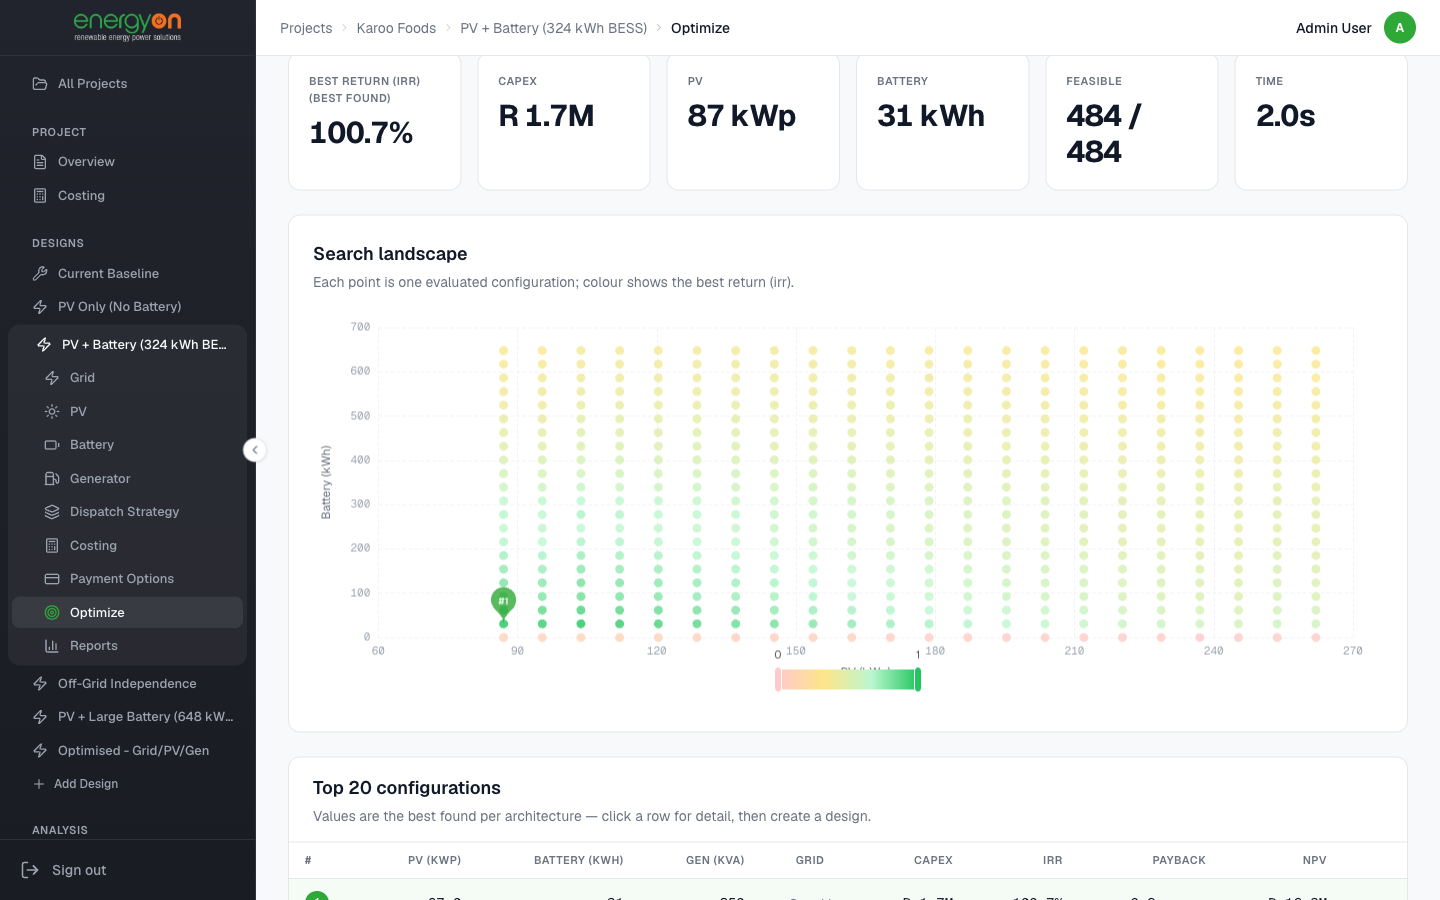
Task: Click the PV Only lightning icon
Action: [x=40, y=307]
